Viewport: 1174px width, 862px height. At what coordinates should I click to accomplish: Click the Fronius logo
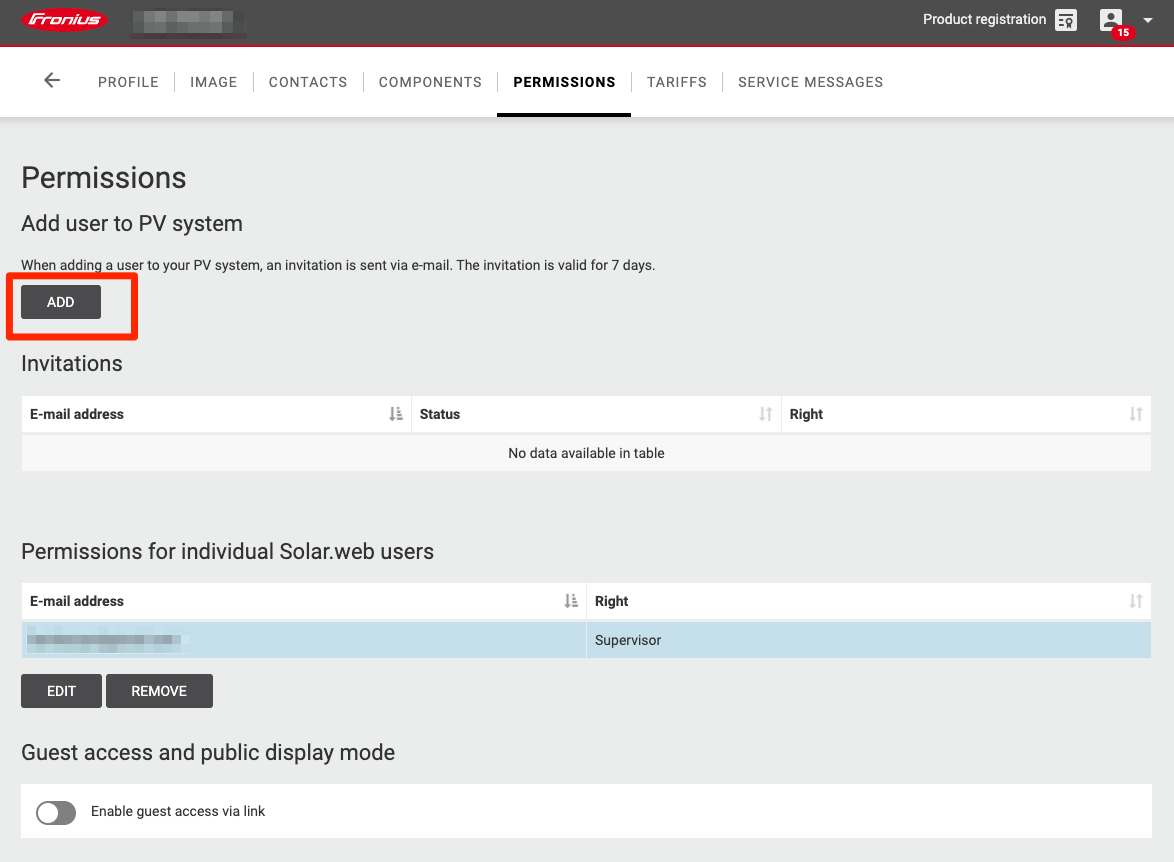pyautogui.click(x=66, y=20)
